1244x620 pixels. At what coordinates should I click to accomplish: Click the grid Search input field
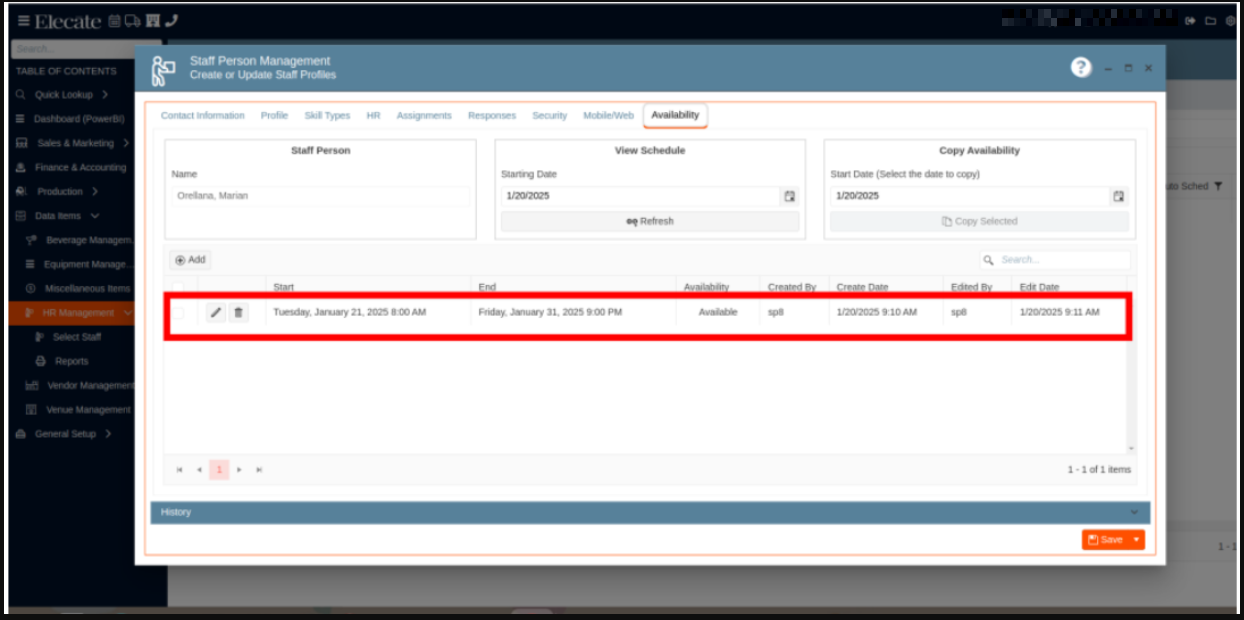pos(1062,260)
